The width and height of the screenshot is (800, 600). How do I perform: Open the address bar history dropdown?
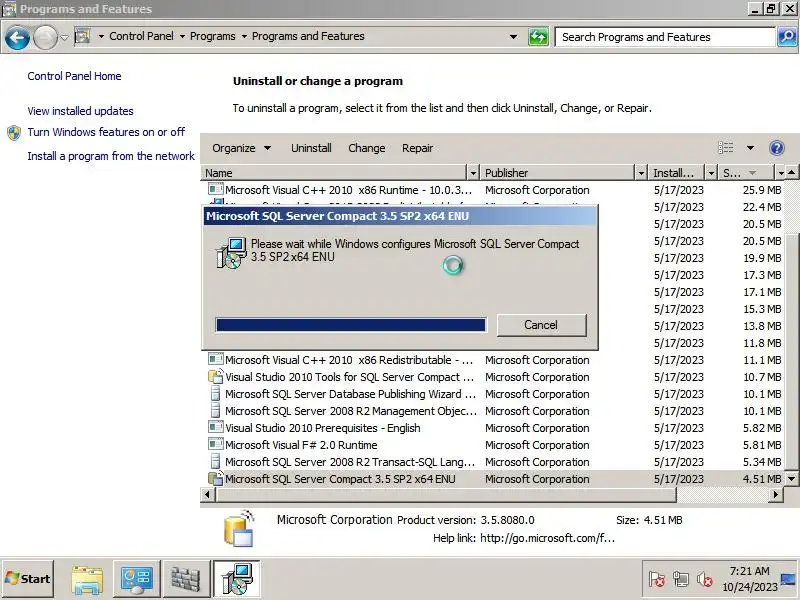513,37
